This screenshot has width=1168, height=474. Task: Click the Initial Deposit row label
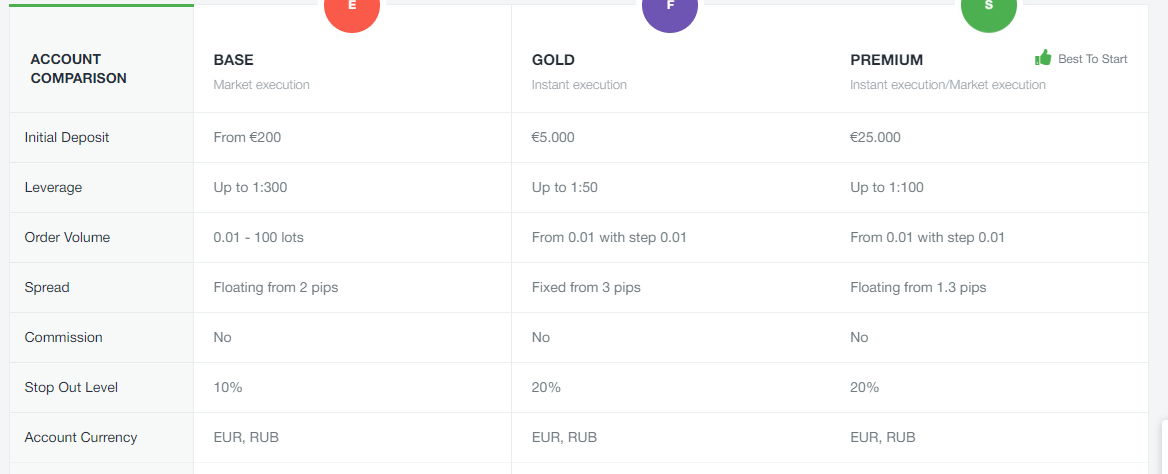click(67, 137)
